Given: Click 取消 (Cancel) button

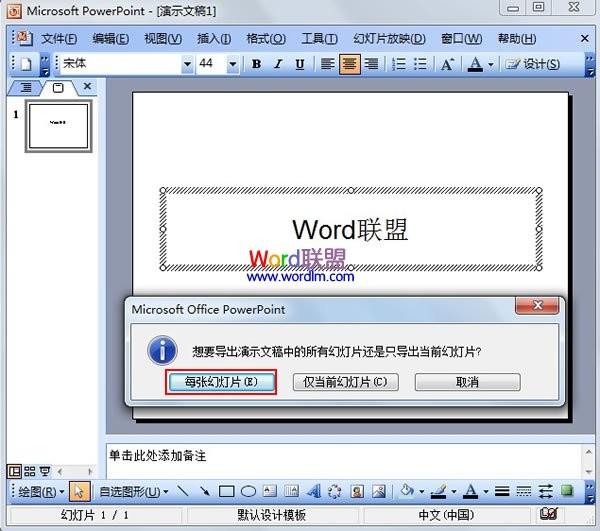Looking at the screenshot, I should pos(468,382).
